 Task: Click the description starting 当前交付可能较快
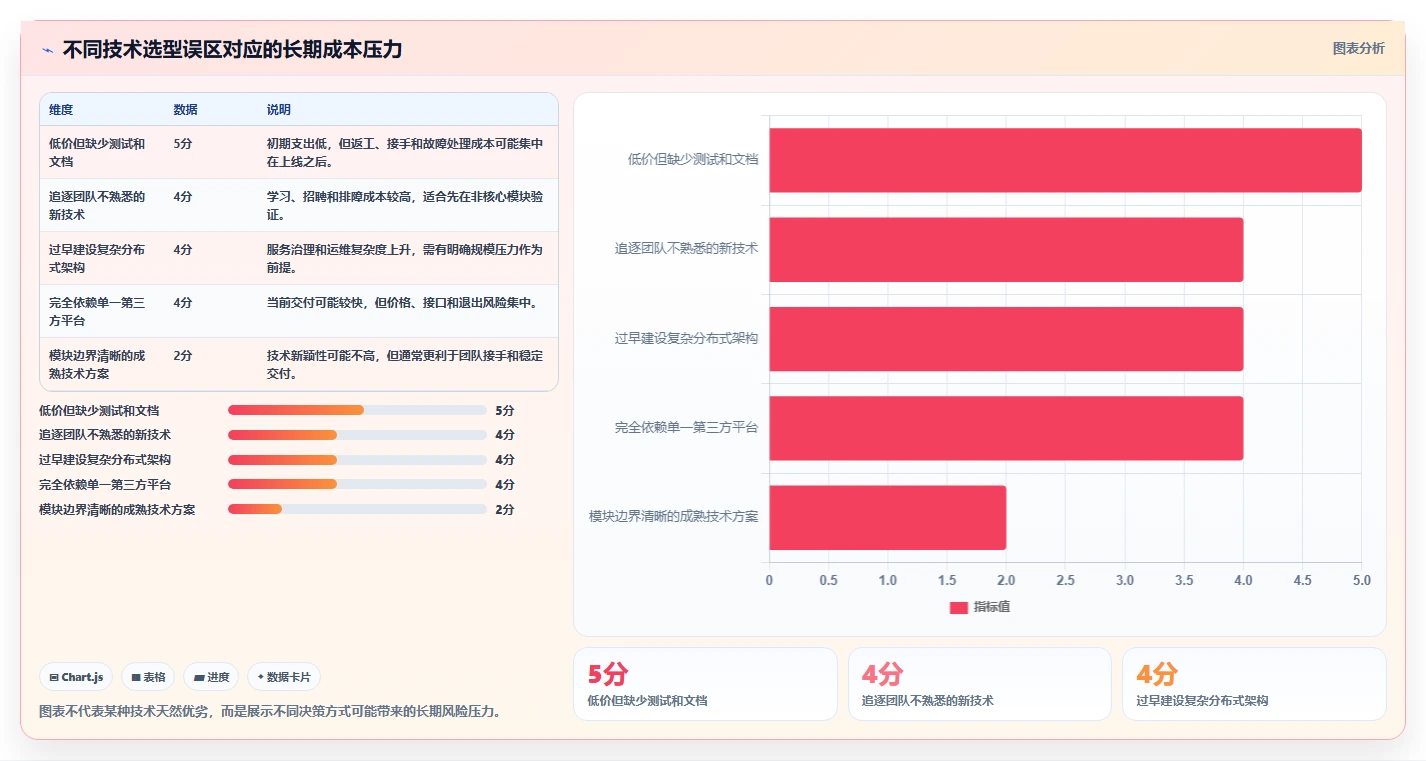(x=405, y=302)
